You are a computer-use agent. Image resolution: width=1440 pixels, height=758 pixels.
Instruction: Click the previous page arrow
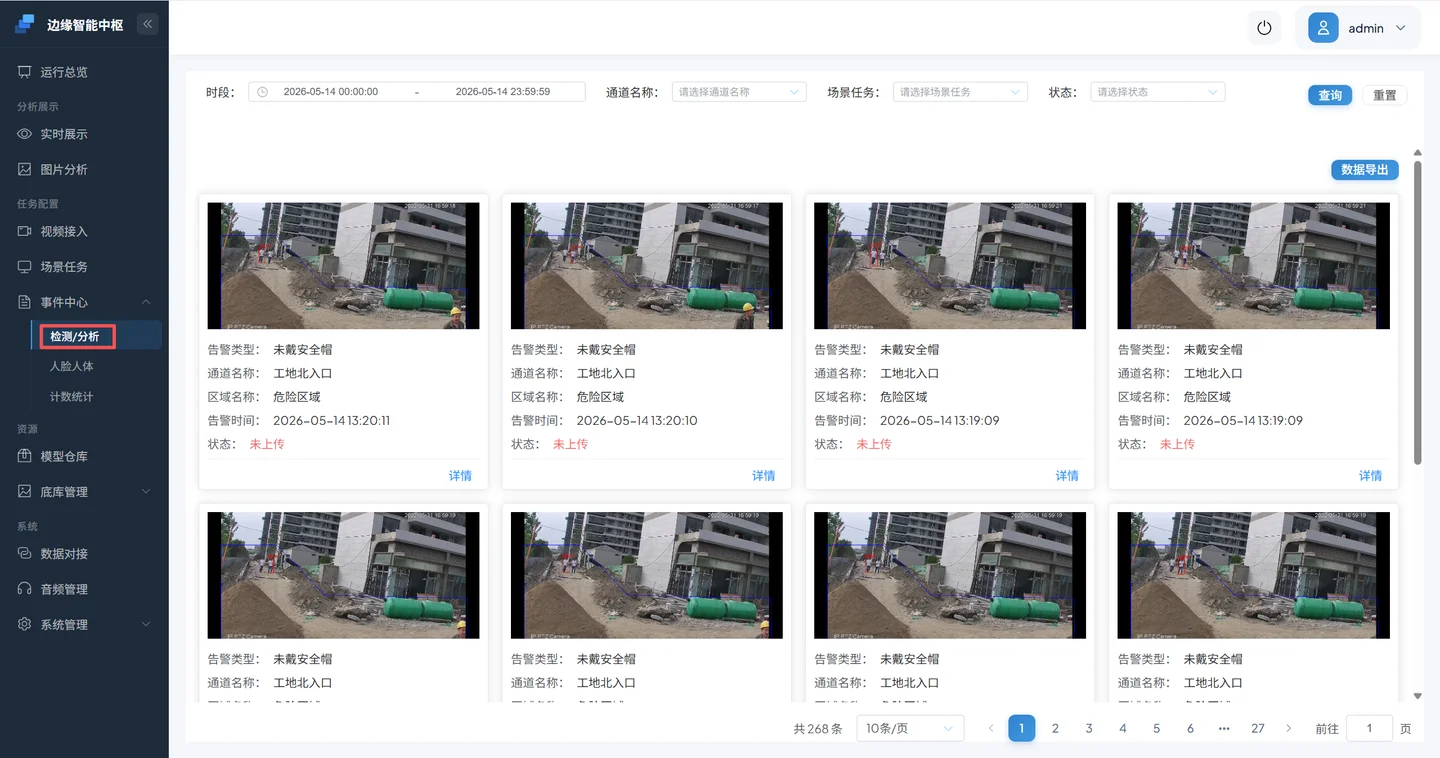point(991,728)
